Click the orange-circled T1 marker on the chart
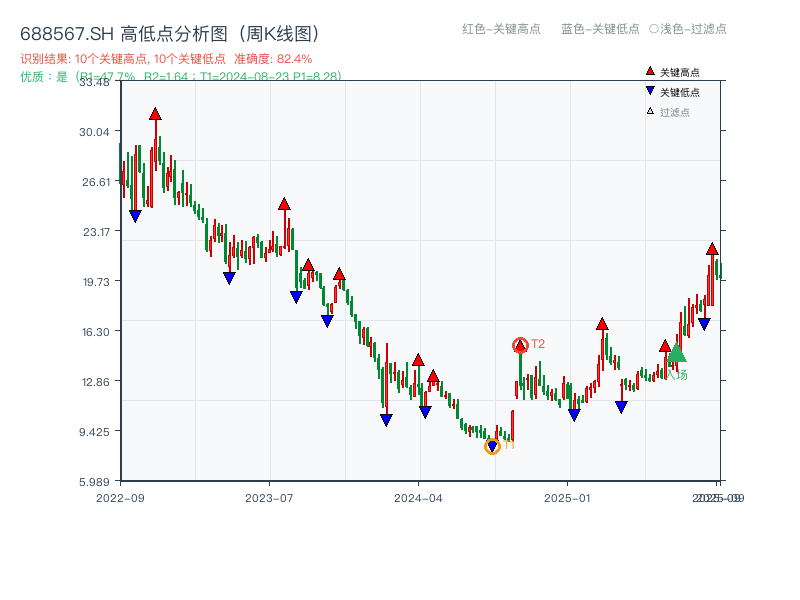Viewport: 800px width, 600px height. 493,446
